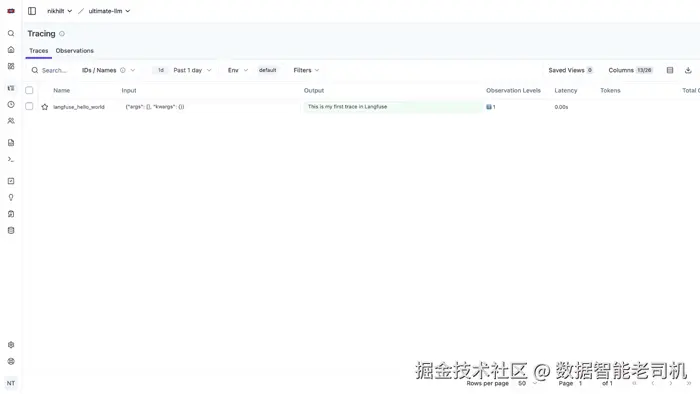Go to the first page
This screenshot has height=394, width=700.
pos(634,383)
